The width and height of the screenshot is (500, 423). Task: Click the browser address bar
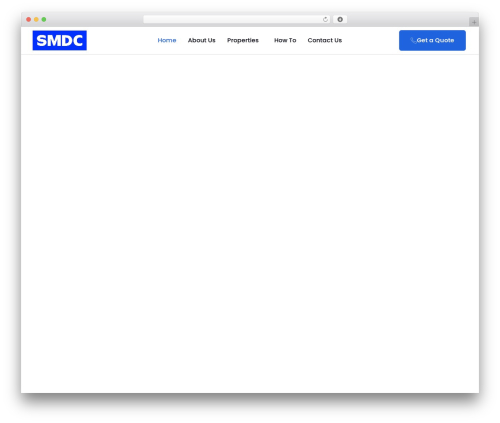click(x=237, y=19)
